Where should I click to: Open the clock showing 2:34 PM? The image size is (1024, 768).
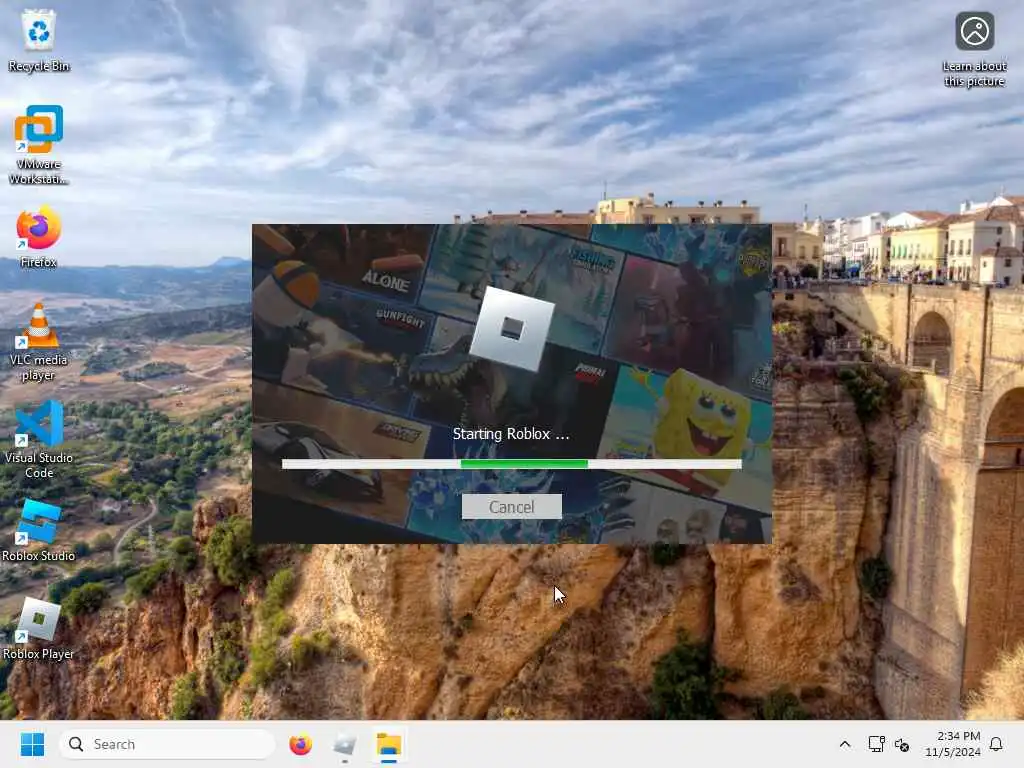[x=953, y=744]
